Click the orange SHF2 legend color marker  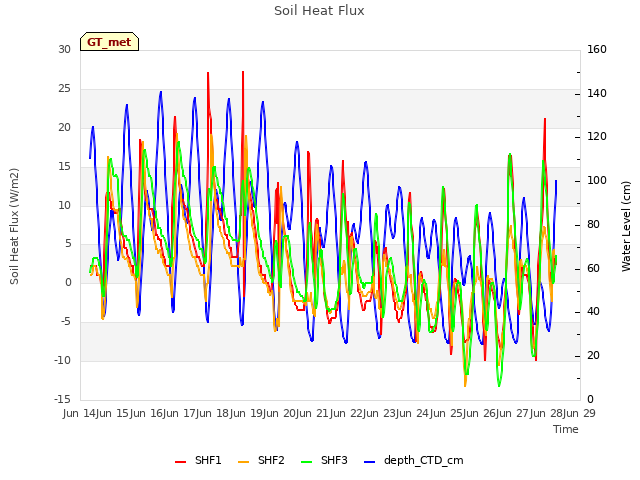pos(243,462)
